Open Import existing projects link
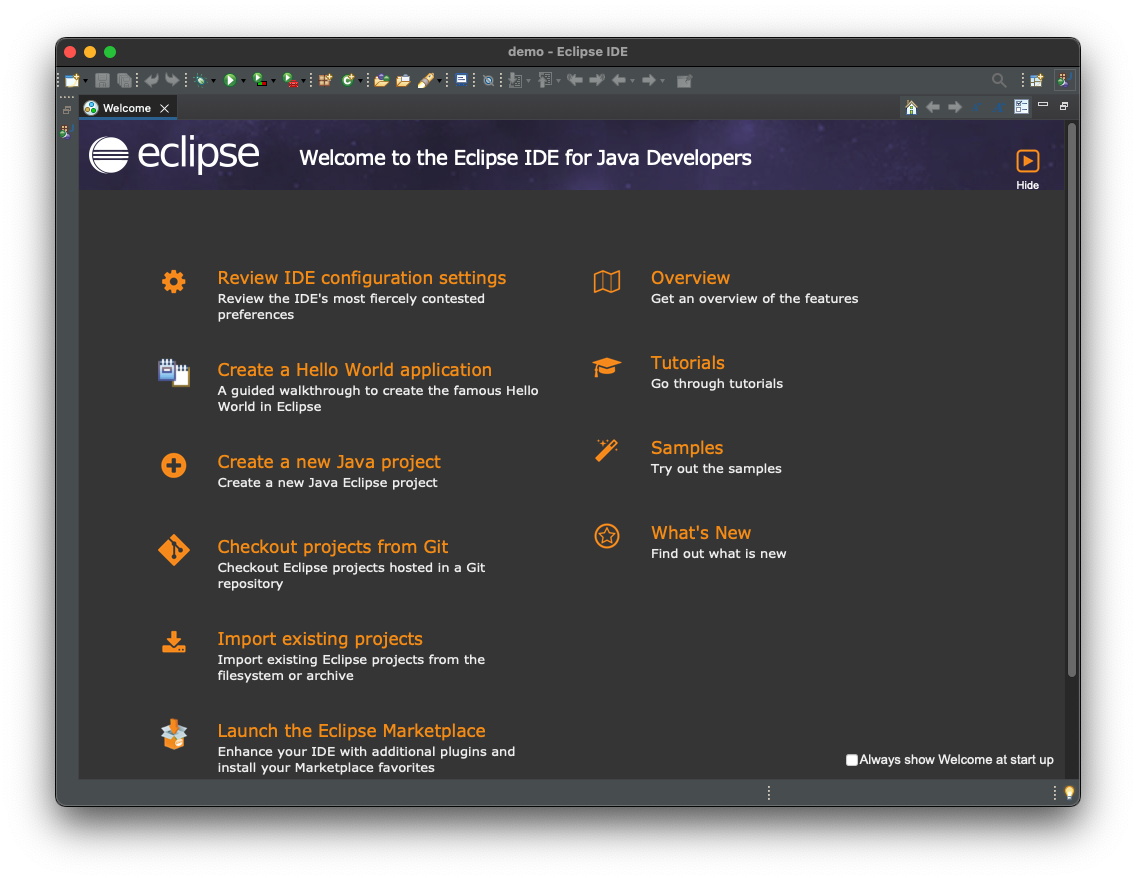The height and width of the screenshot is (880, 1136). 320,638
